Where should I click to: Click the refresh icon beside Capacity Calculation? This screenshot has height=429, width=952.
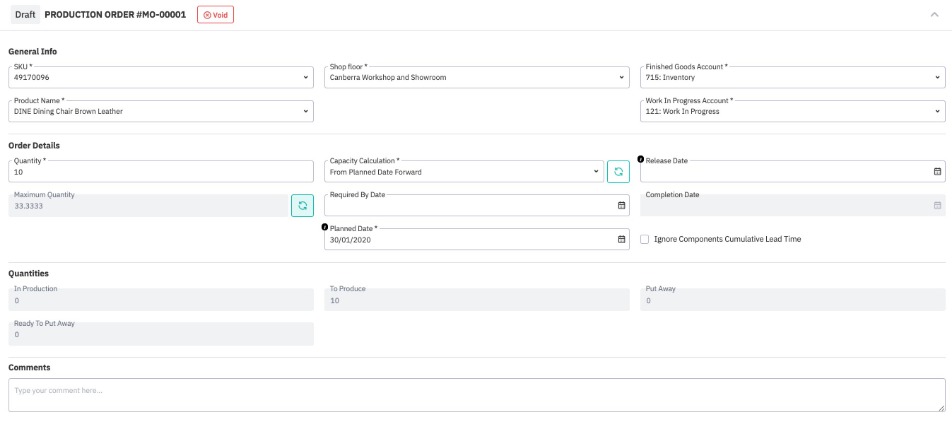click(x=618, y=172)
